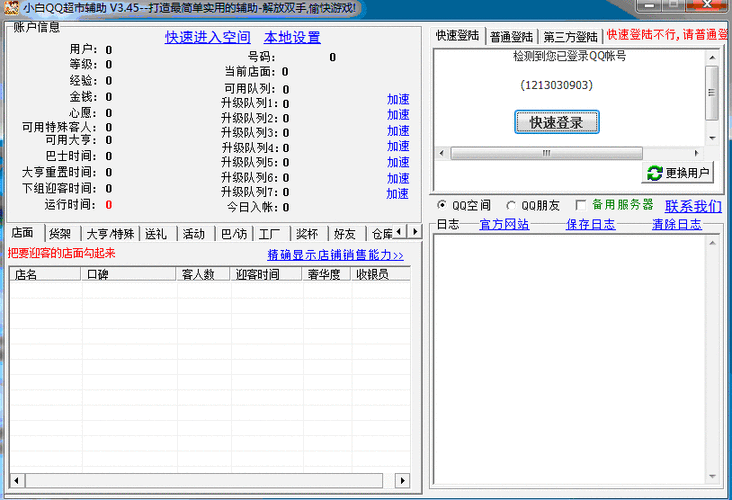Switch to the 普通登陆 login tab
This screenshot has width=732, height=500.
pos(513,37)
